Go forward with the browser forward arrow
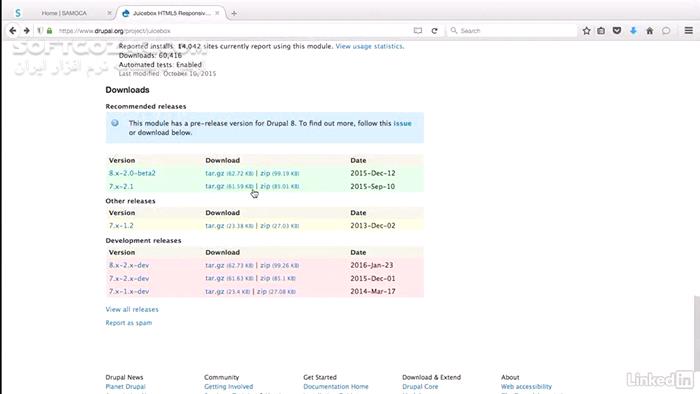This screenshot has height=394, width=700. [27, 31]
